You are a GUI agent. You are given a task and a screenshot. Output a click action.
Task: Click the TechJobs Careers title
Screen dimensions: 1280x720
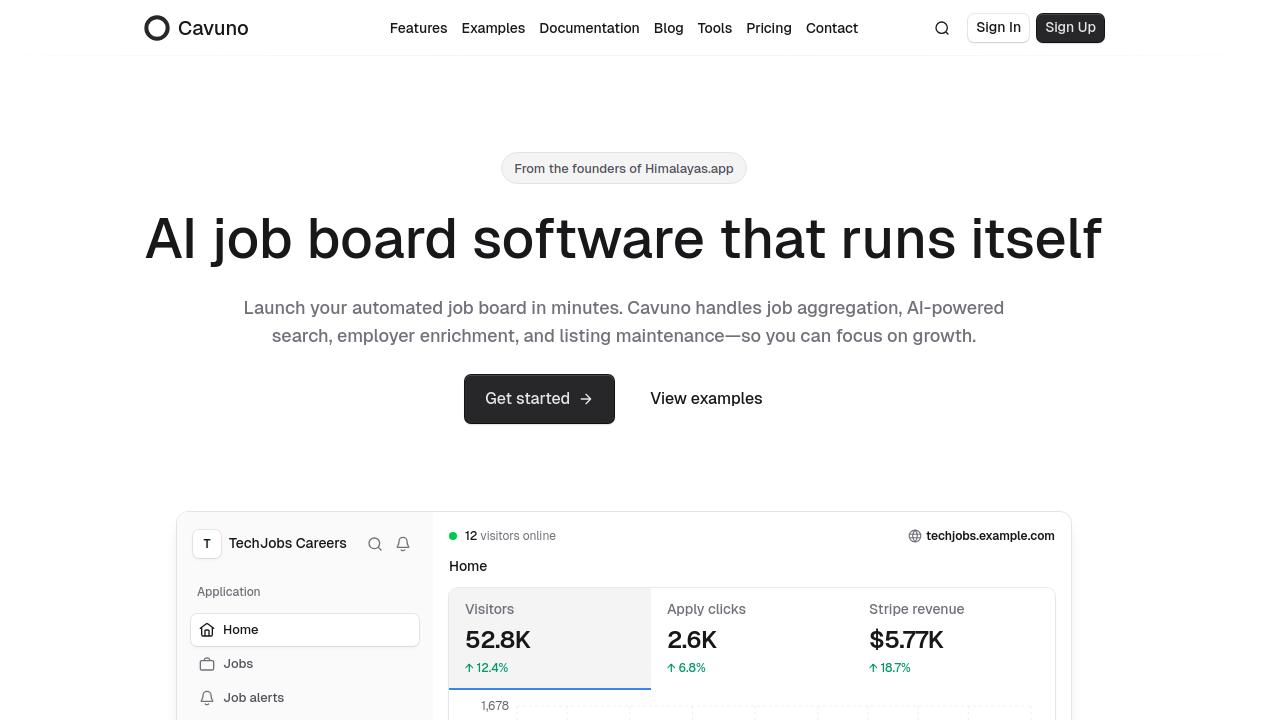pos(288,544)
